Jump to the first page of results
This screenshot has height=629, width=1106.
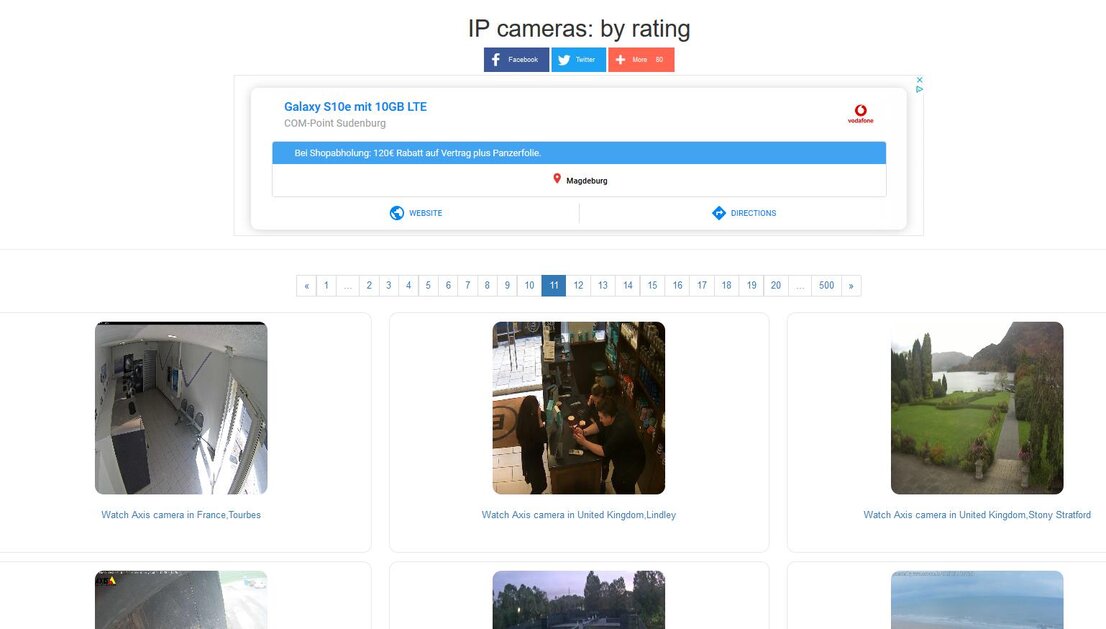point(325,285)
